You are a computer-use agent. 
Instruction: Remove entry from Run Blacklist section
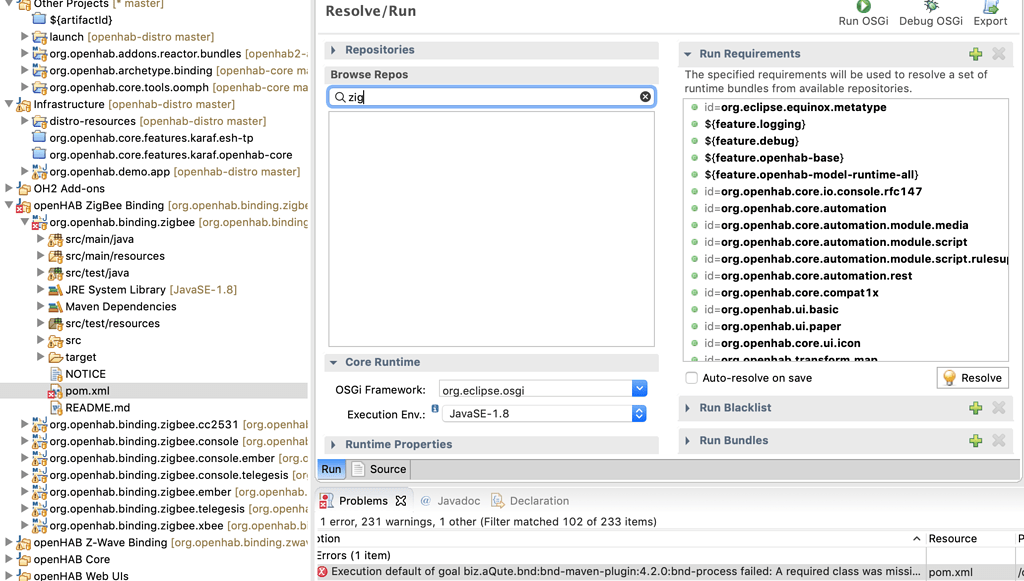click(x=999, y=408)
